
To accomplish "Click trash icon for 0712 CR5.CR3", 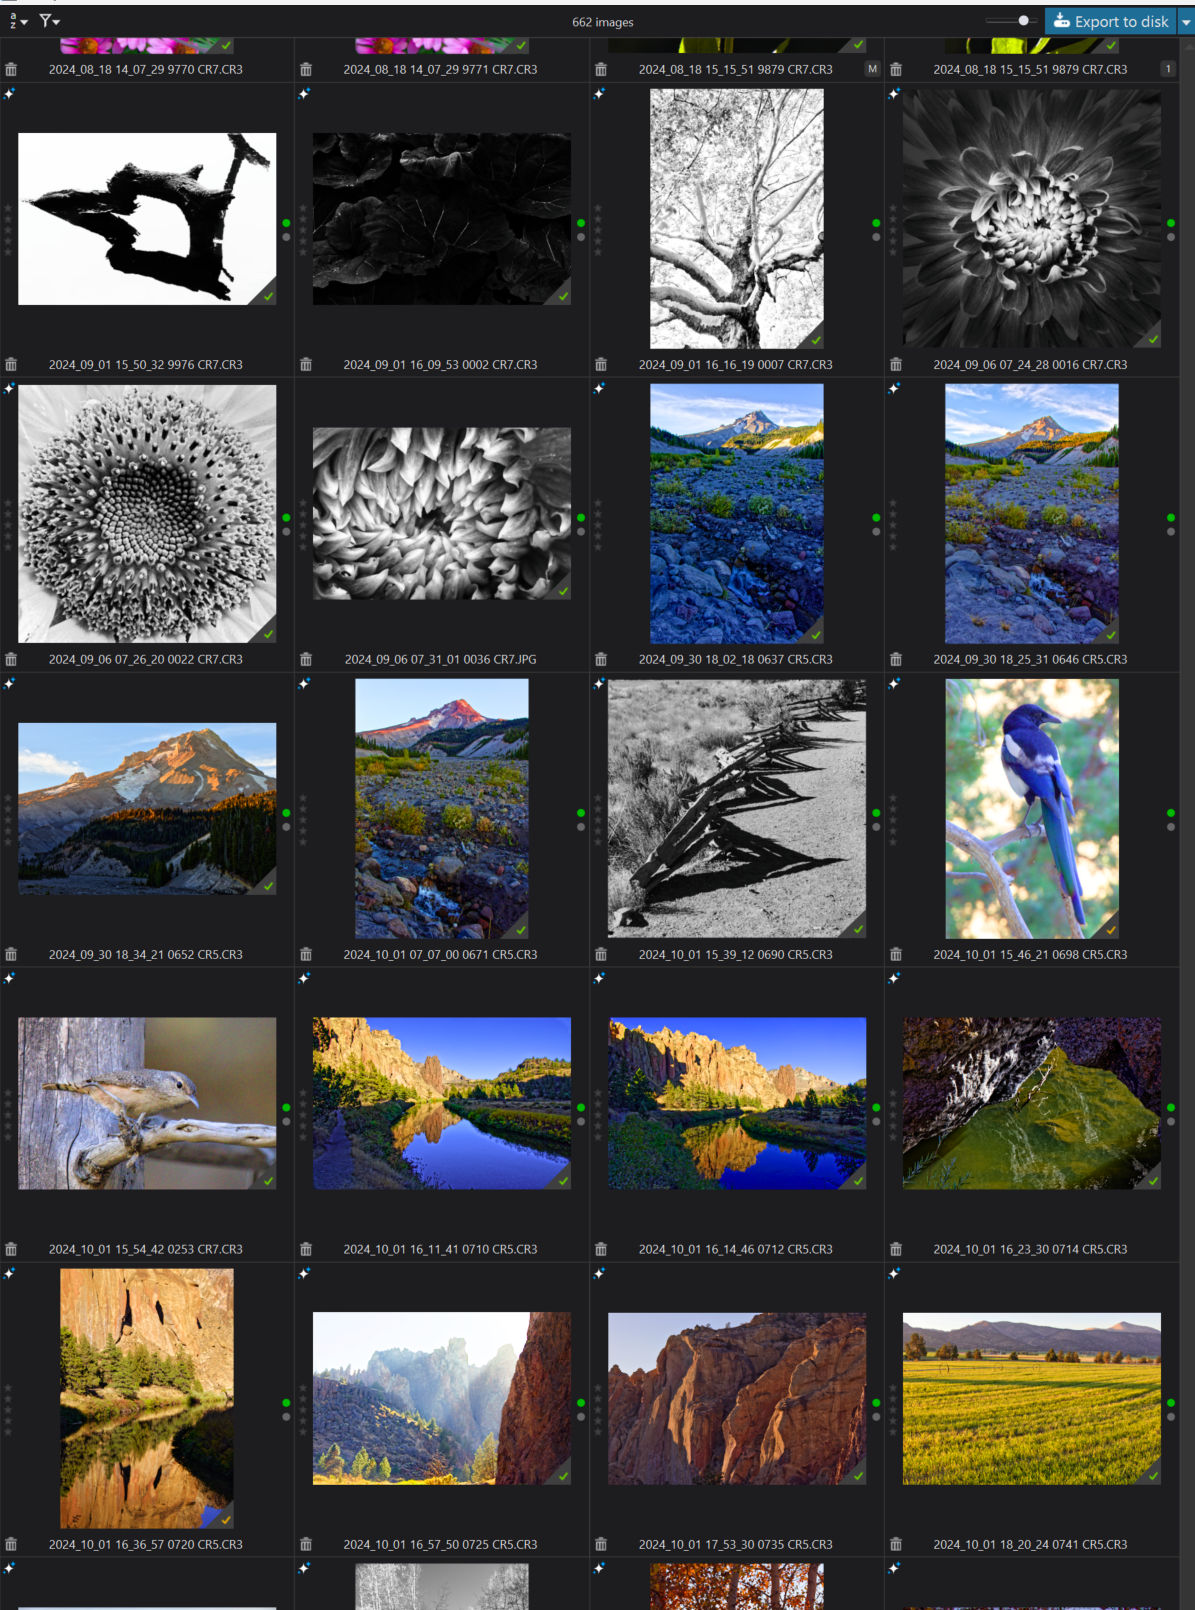I will click(x=601, y=1250).
